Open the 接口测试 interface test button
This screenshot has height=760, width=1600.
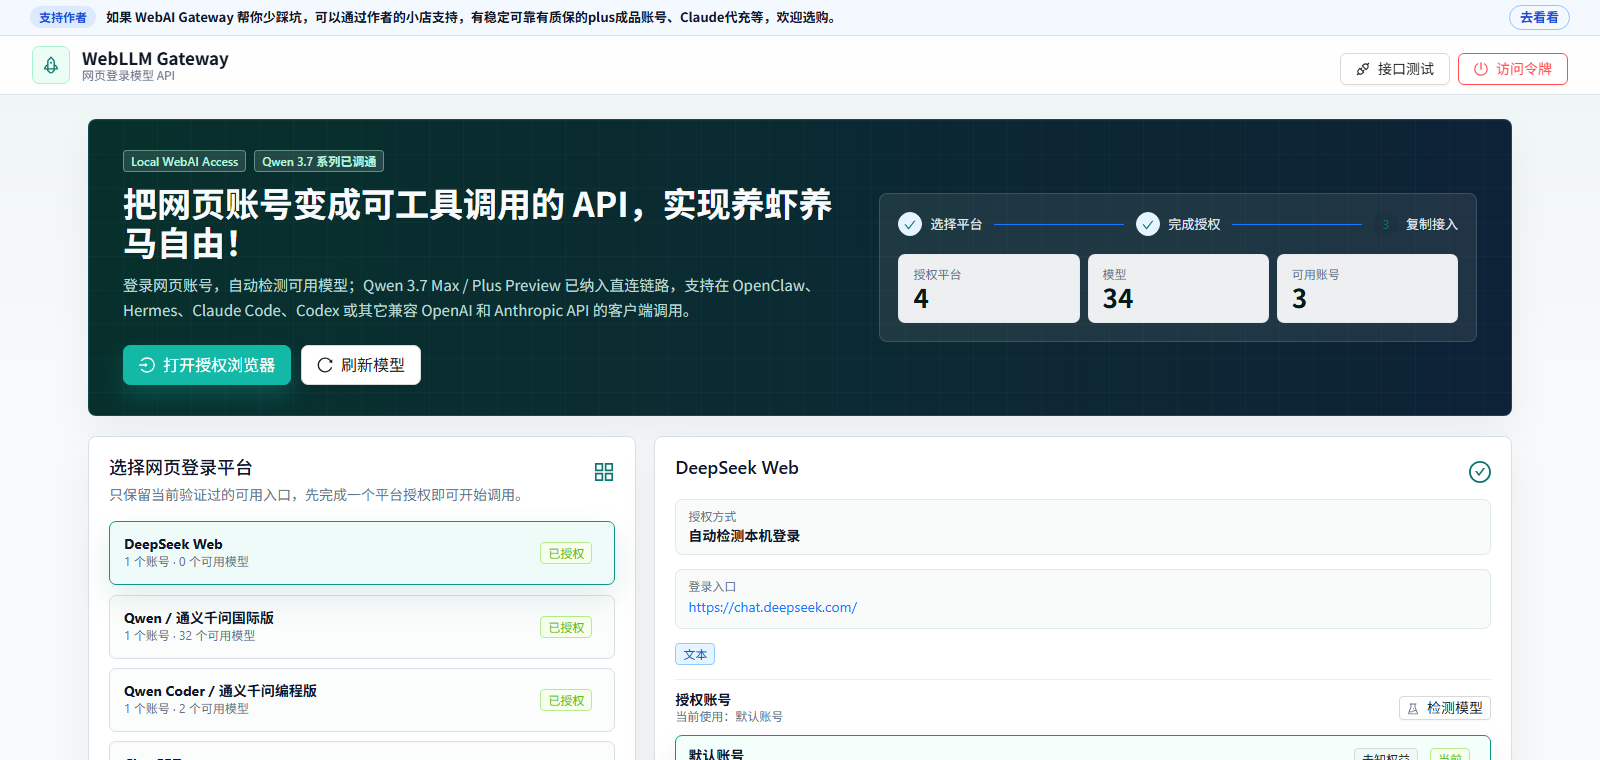[x=1394, y=69]
